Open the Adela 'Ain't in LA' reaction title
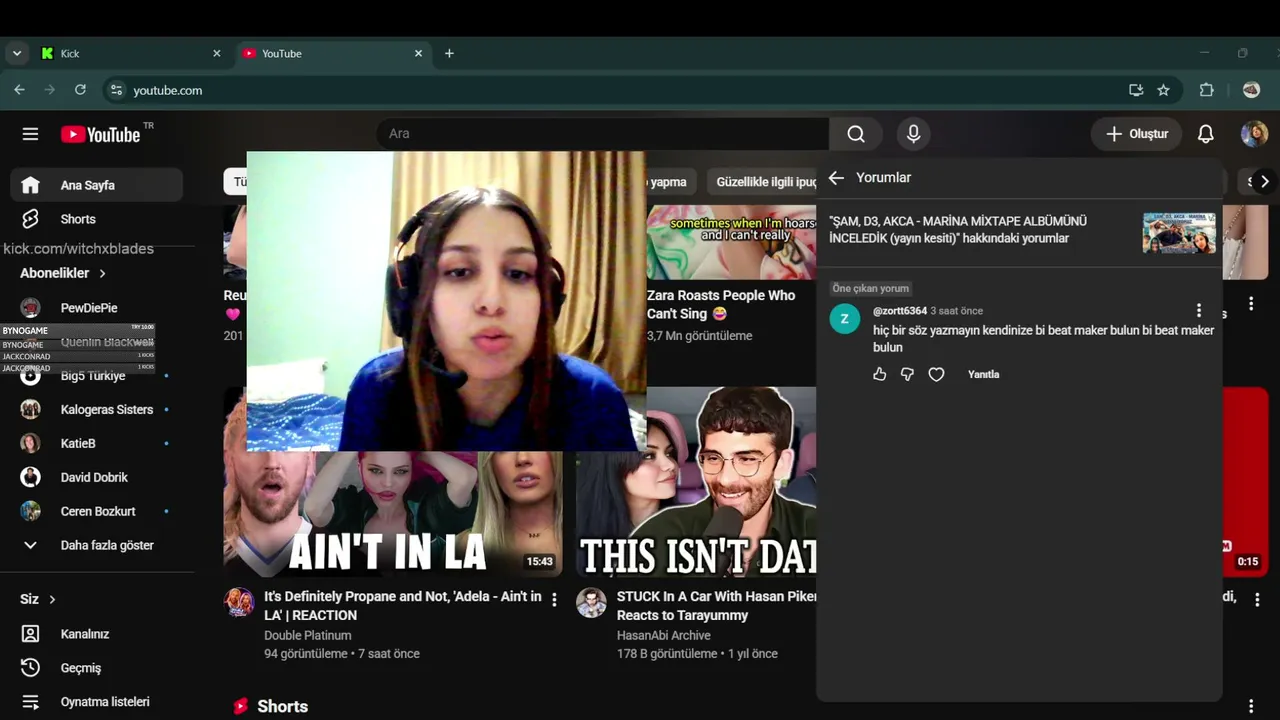 403,606
